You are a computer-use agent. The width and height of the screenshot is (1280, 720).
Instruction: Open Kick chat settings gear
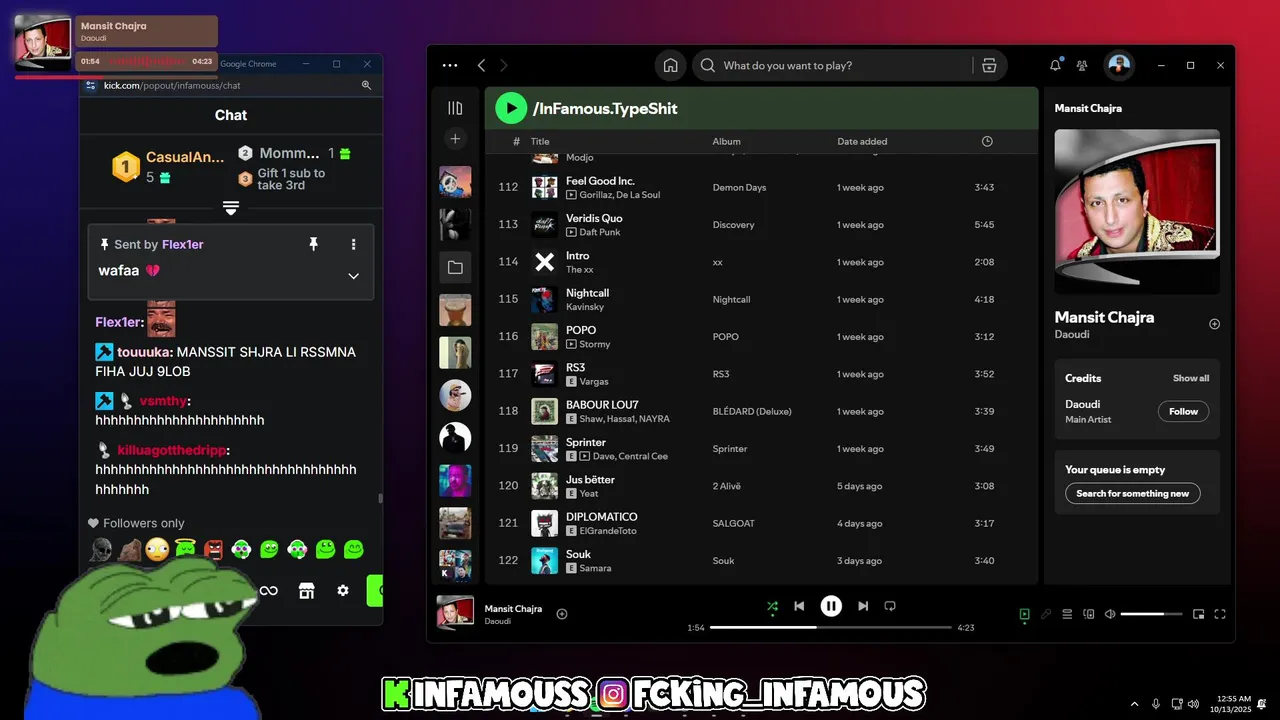[x=343, y=591]
